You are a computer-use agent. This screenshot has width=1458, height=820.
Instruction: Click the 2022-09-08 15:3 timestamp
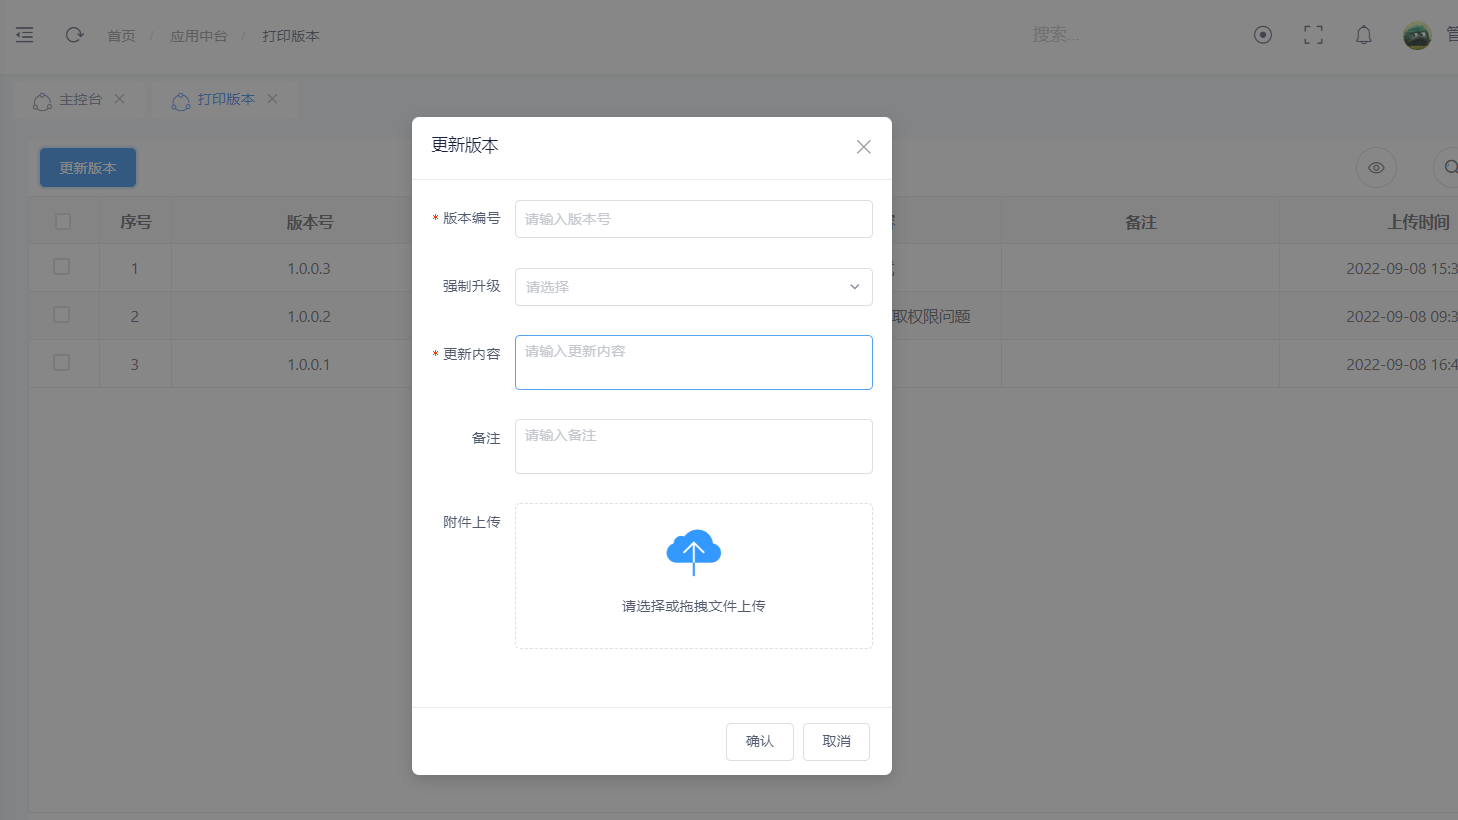1402,268
